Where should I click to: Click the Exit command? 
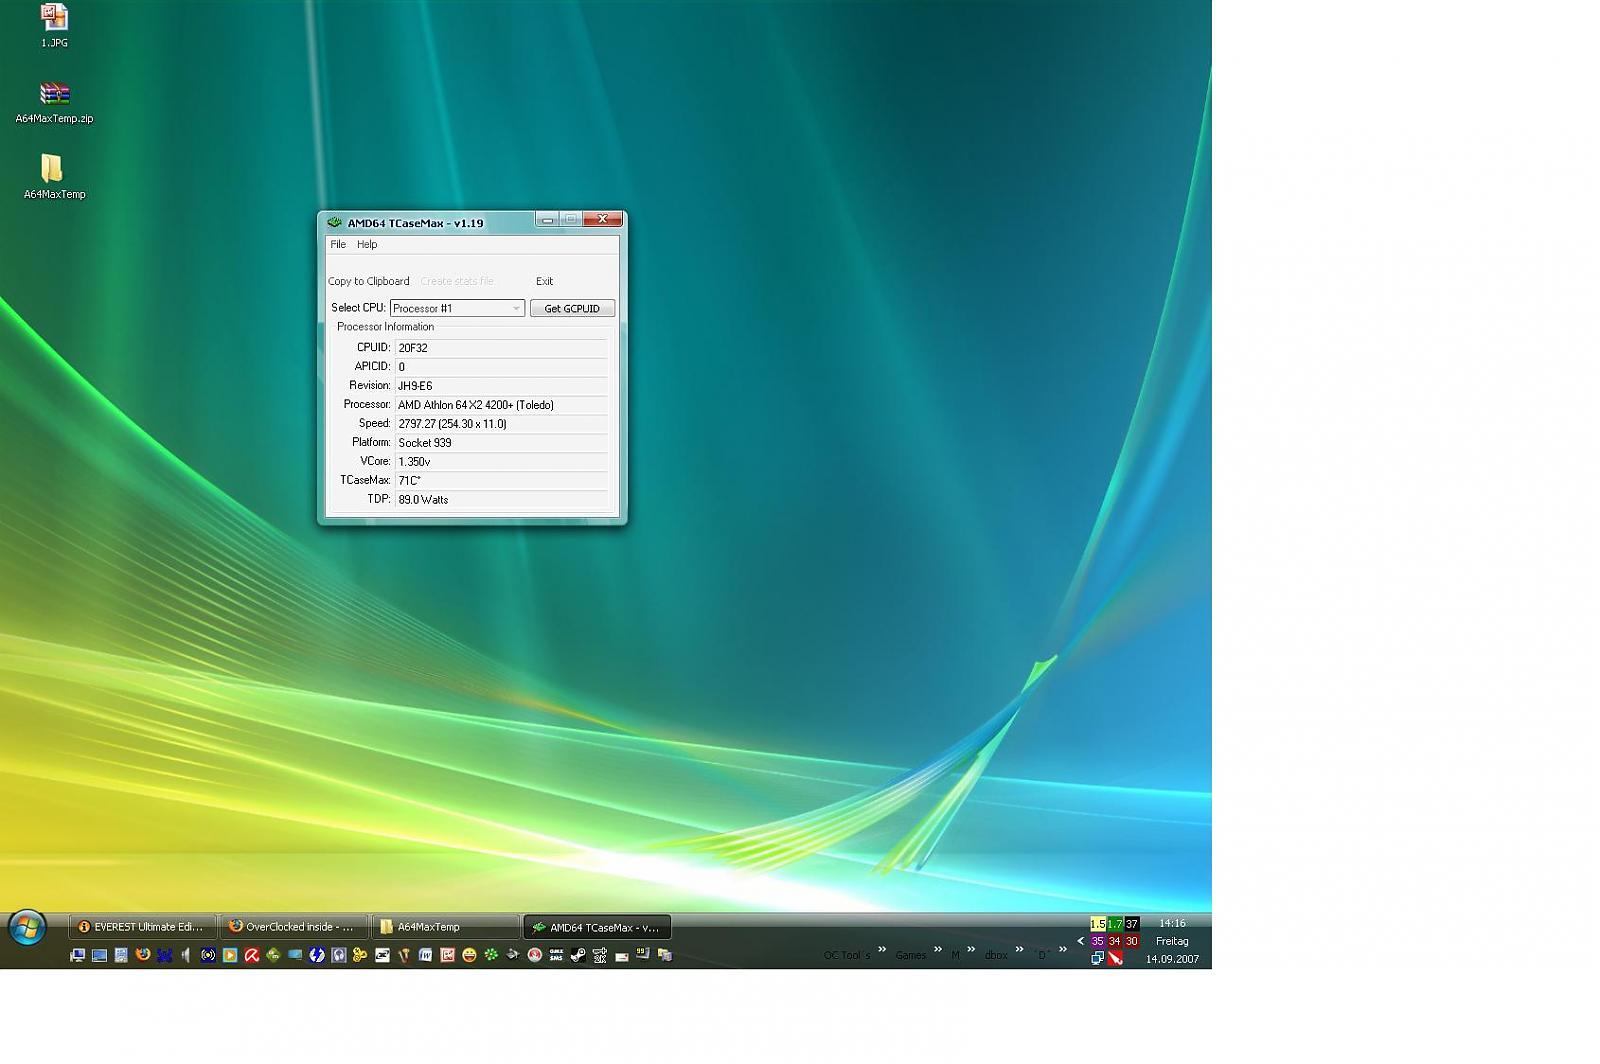coord(544,281)
